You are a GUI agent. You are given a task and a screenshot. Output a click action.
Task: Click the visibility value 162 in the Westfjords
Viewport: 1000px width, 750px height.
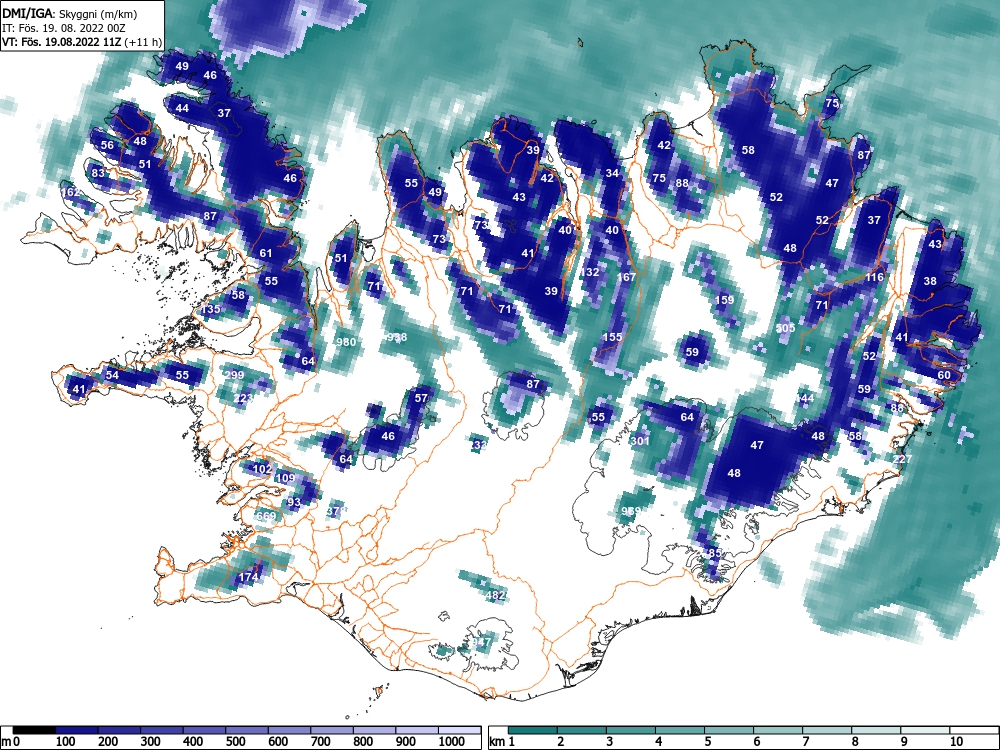tap(70, 192)
